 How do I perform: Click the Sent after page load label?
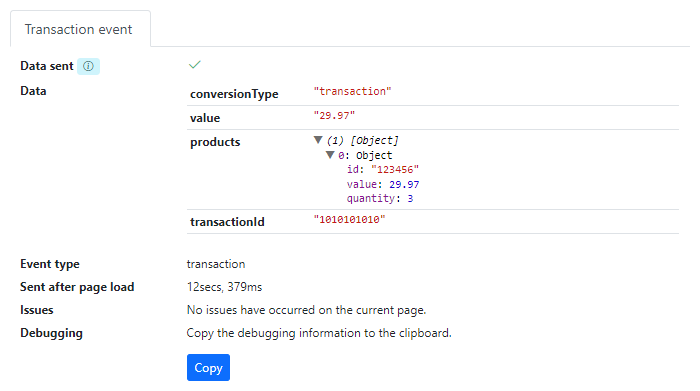(x=77, y=287)
